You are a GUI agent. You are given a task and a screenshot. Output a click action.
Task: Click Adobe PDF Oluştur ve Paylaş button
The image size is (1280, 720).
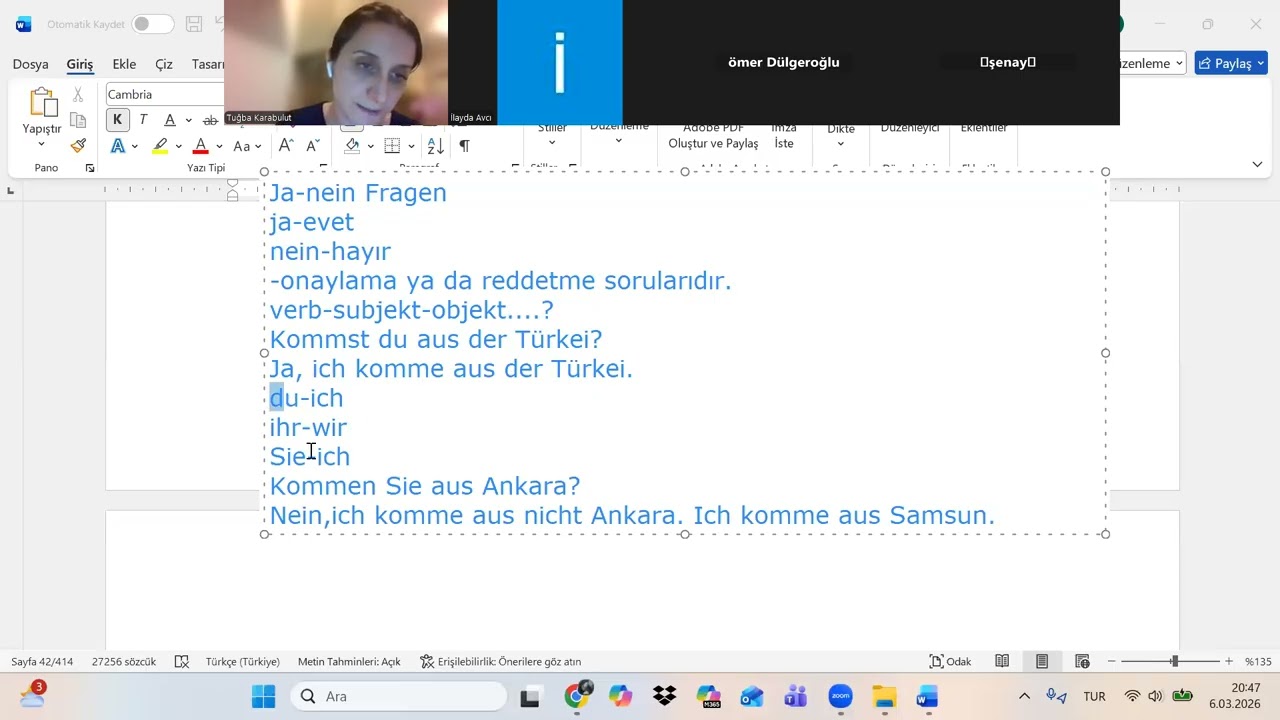[713, 136]
